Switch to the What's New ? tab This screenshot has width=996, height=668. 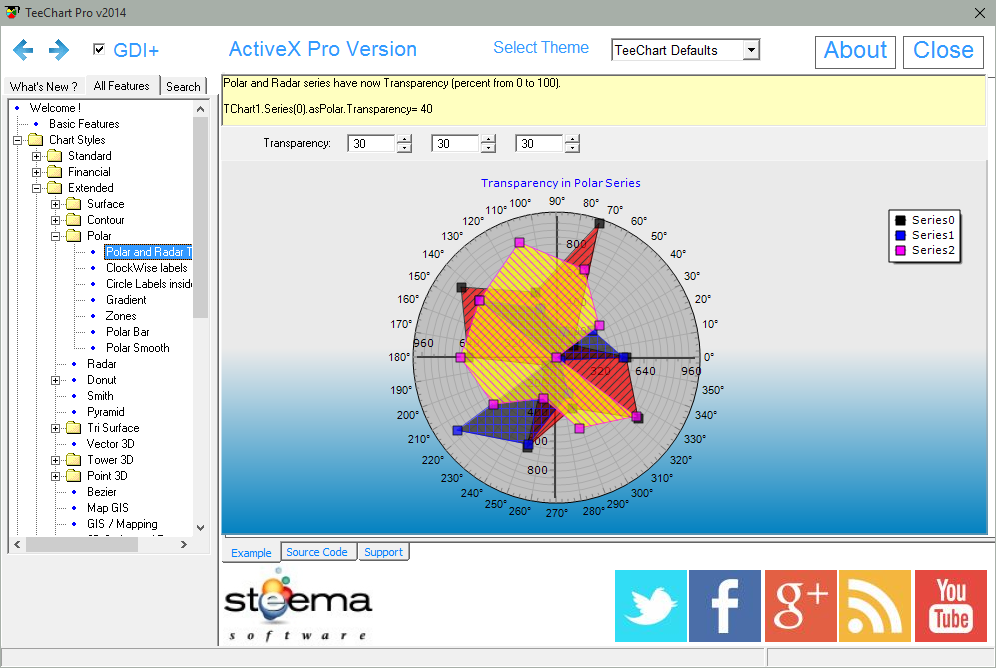43,86
